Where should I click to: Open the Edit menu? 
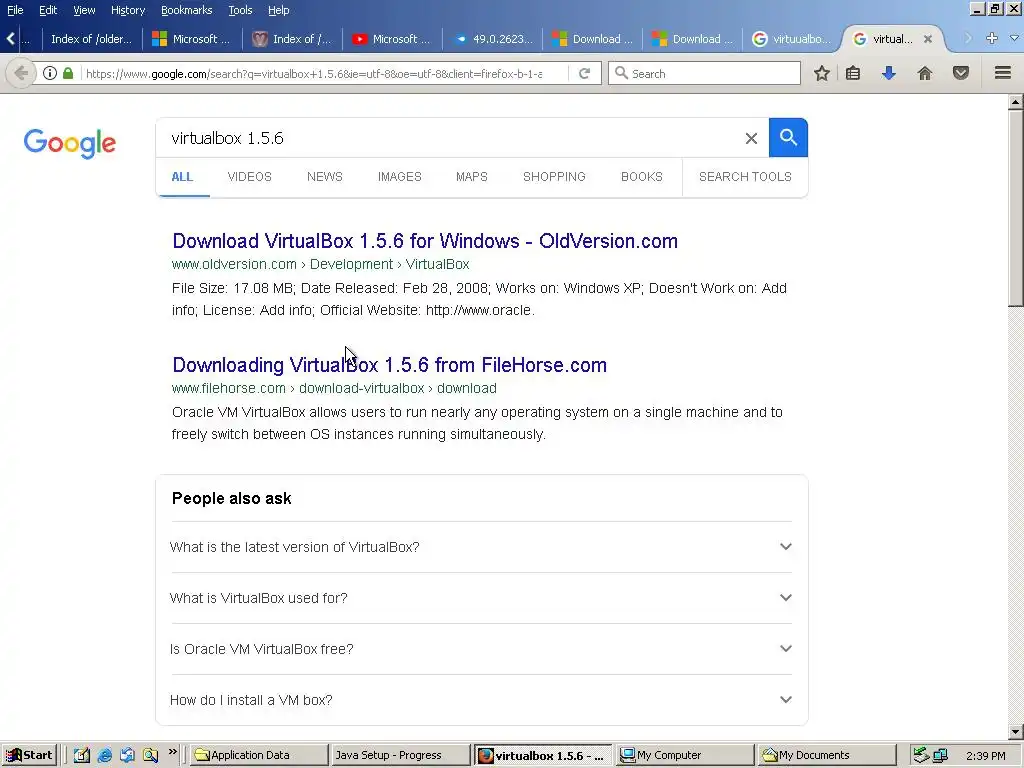(48, 10)
